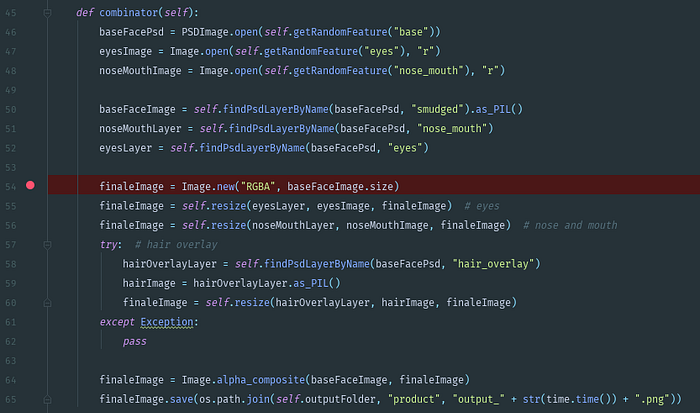Remove the red breakpoint on line 54
This screenshot has width=700, height=413.
coord(30,186)
